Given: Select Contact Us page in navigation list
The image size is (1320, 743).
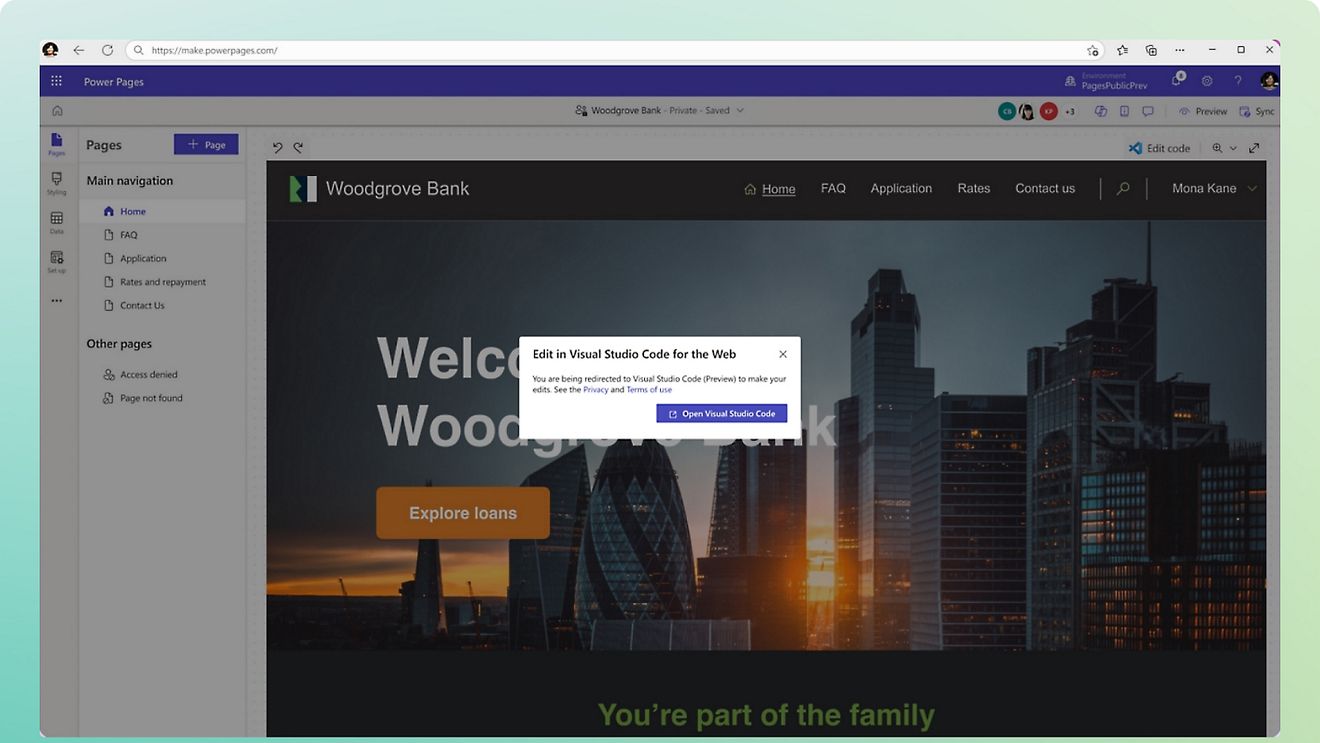Looking at the screenshot, I should pos(163,305).
